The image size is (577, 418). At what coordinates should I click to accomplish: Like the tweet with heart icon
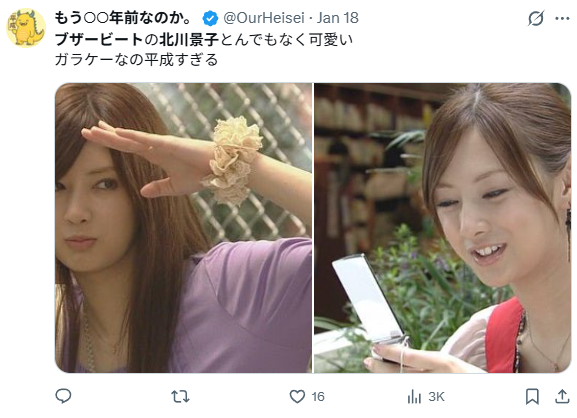click(x=297, y=396)
